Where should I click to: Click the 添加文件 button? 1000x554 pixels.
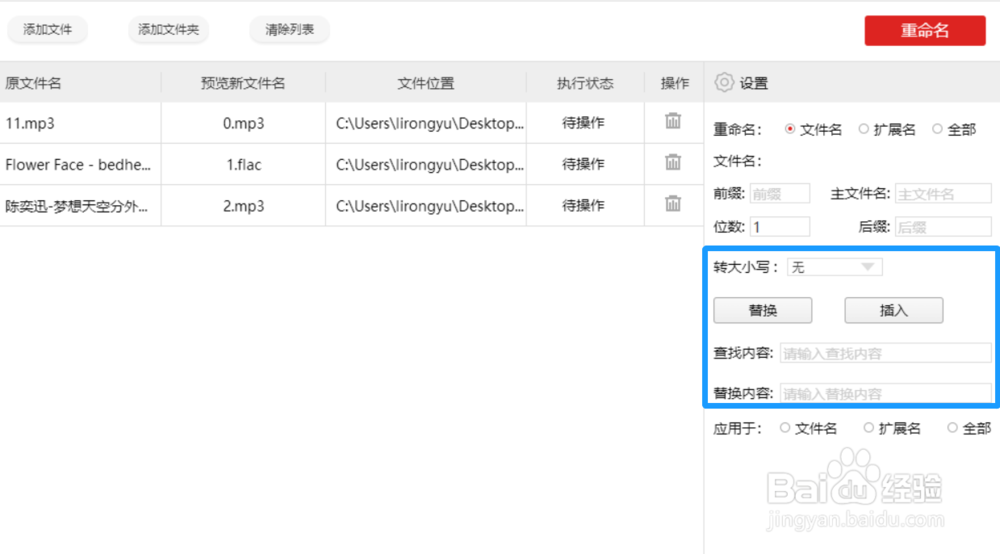47,29
